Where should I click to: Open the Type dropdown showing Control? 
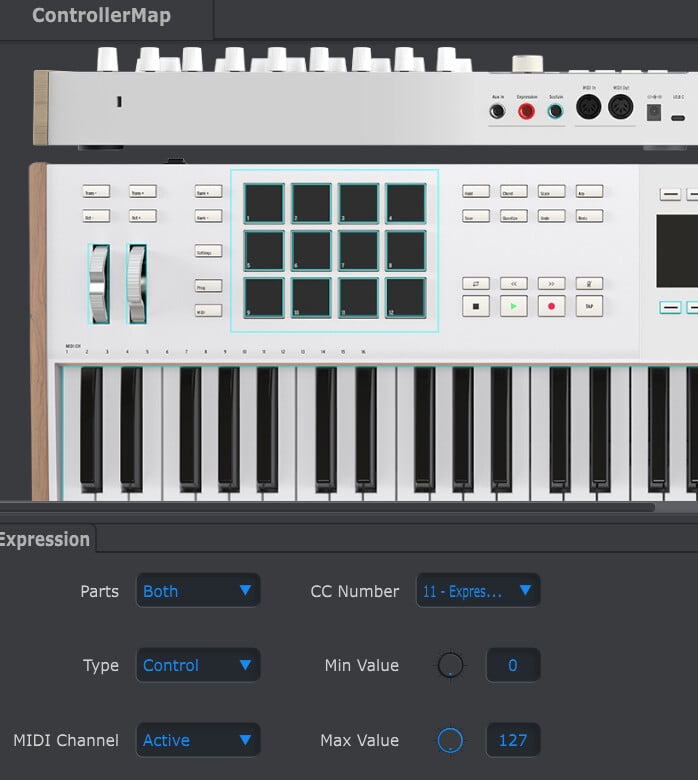tap(198, 665)
